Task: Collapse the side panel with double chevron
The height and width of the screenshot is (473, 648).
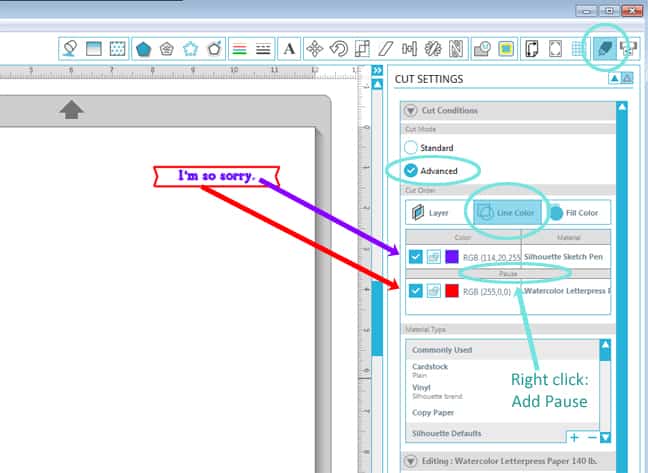Action: click(377, 71)
